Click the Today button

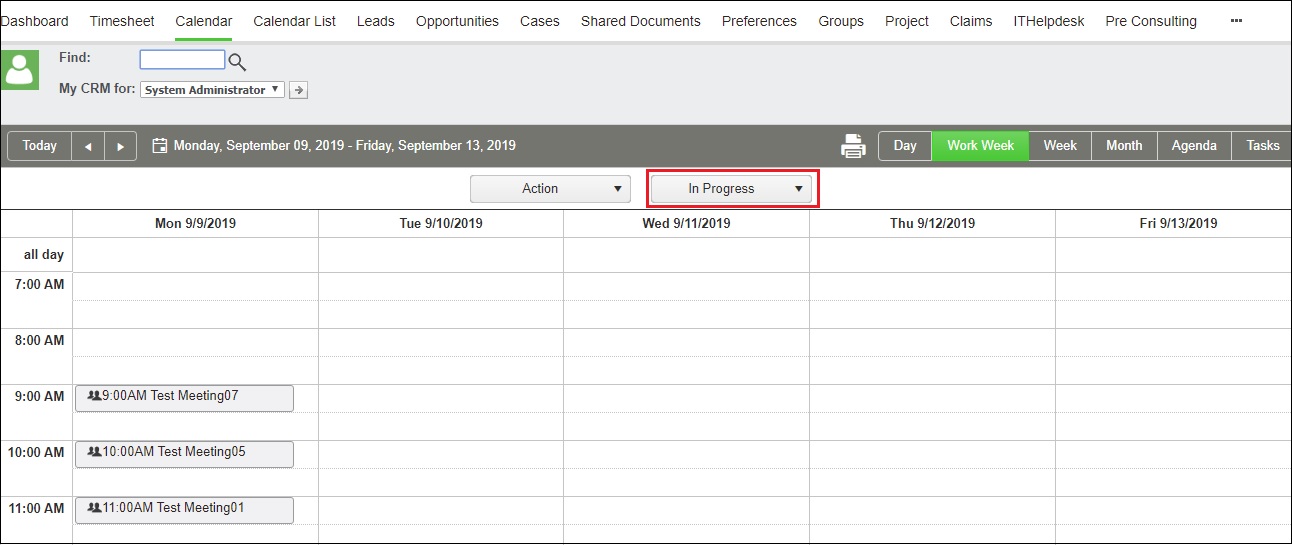(39, 146)
